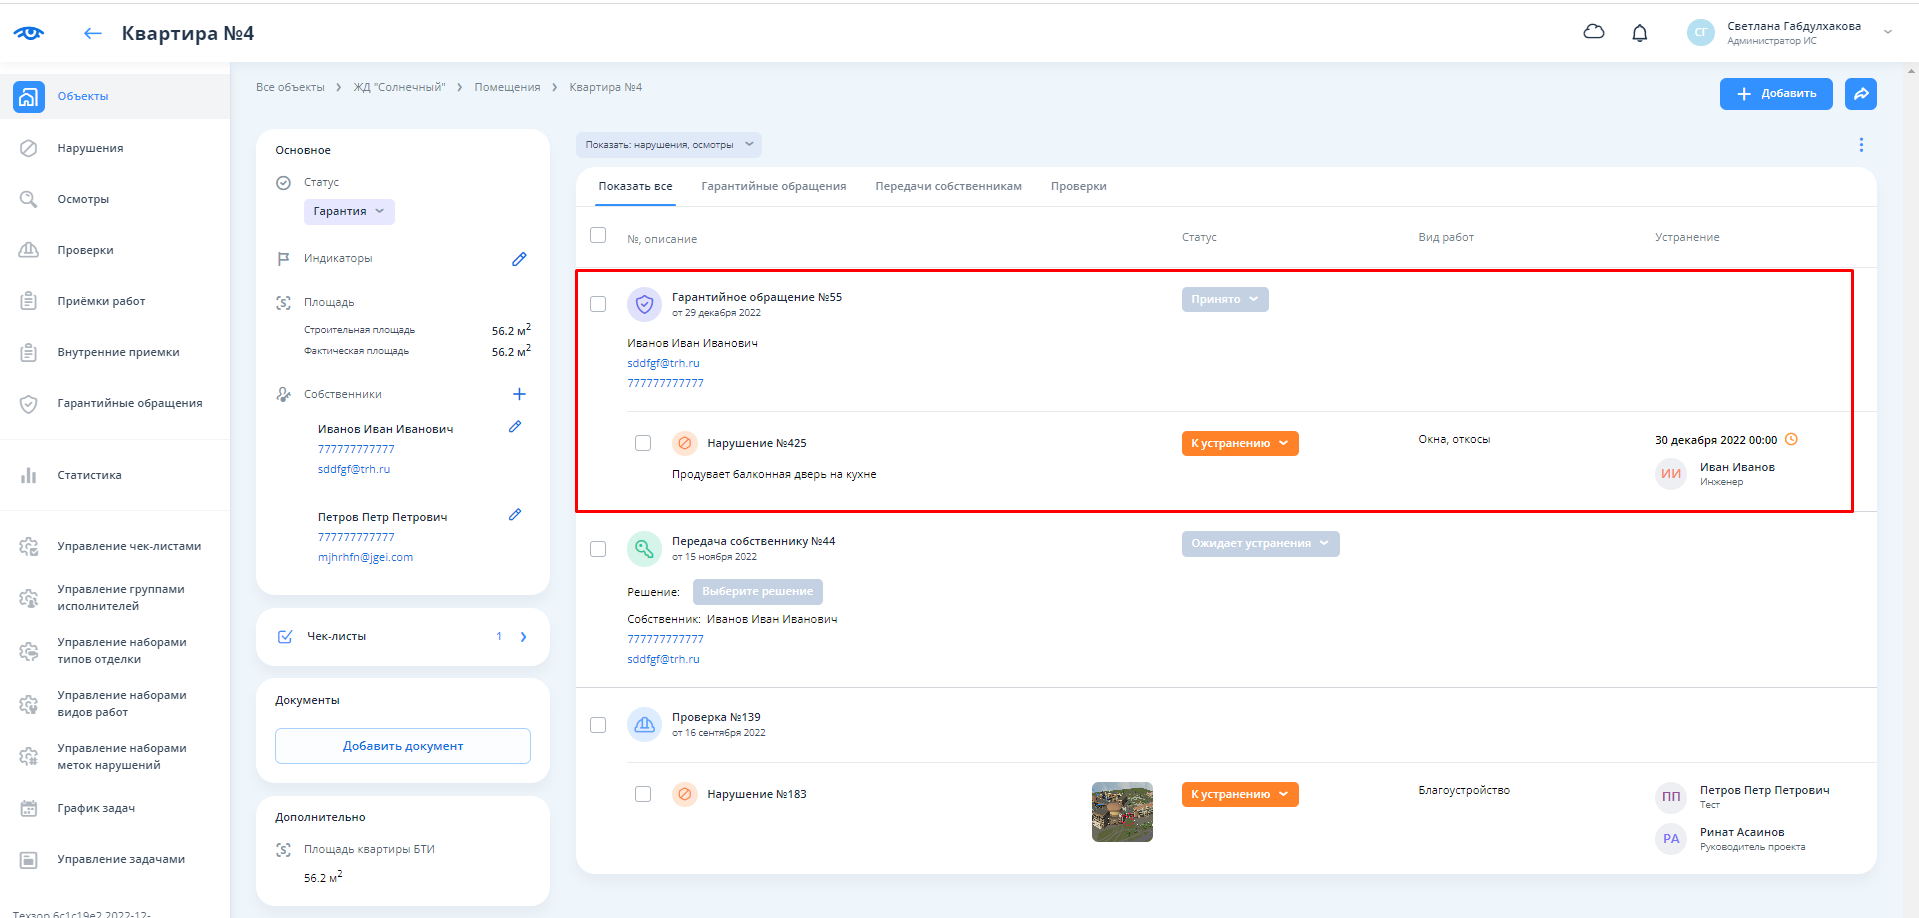
Task: Check the box for Проверка №139
Action: 598,725
